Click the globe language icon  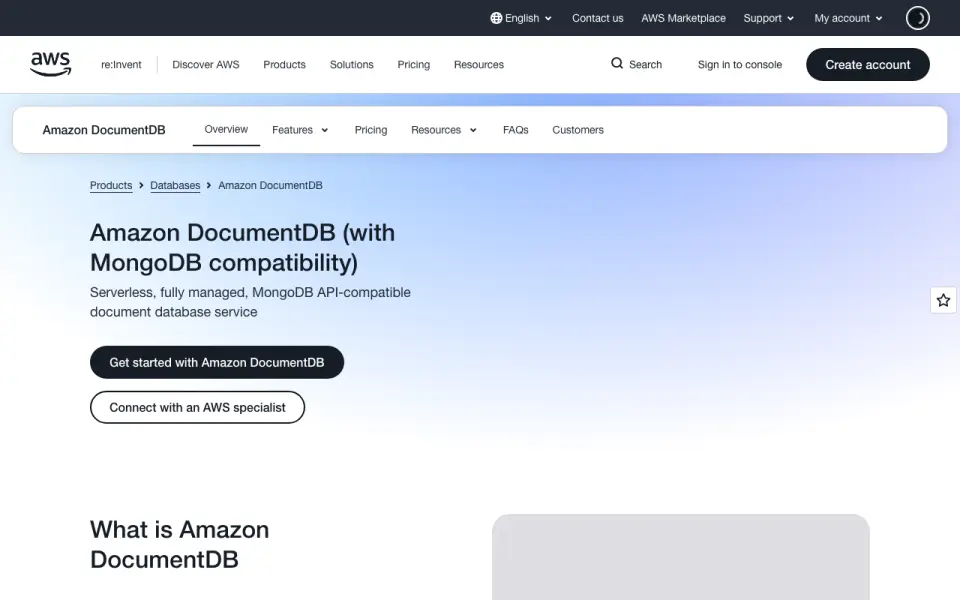[496, 18]
